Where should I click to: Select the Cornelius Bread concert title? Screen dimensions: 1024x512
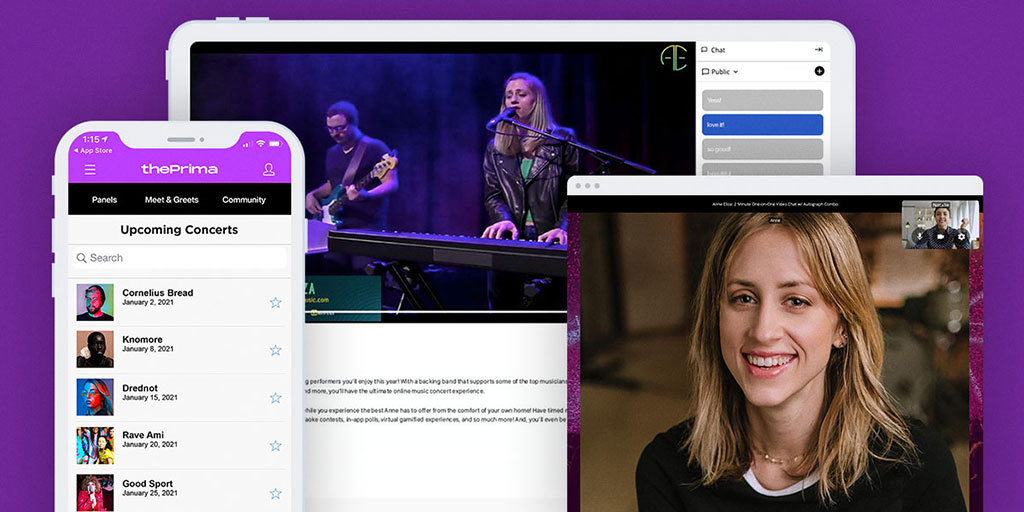click(157, 293)
